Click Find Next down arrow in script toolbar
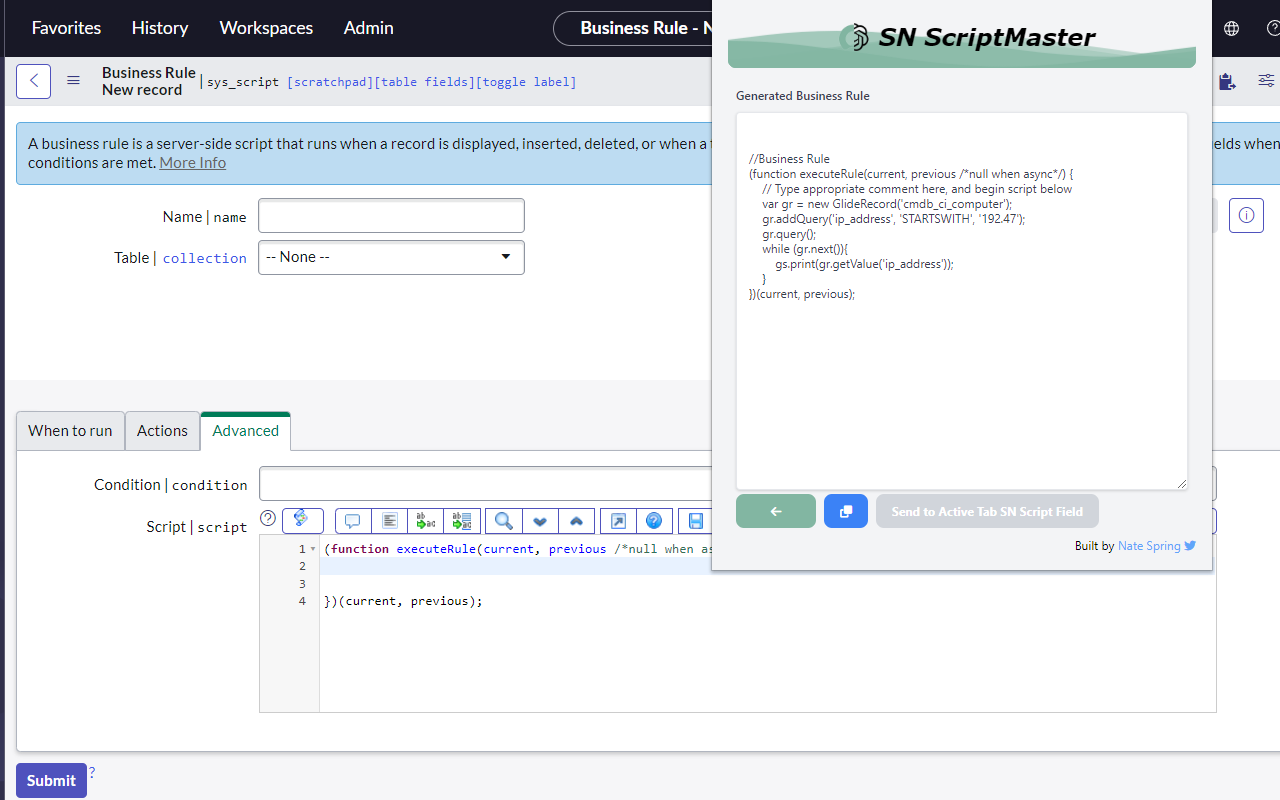 [x=539, y=521]
